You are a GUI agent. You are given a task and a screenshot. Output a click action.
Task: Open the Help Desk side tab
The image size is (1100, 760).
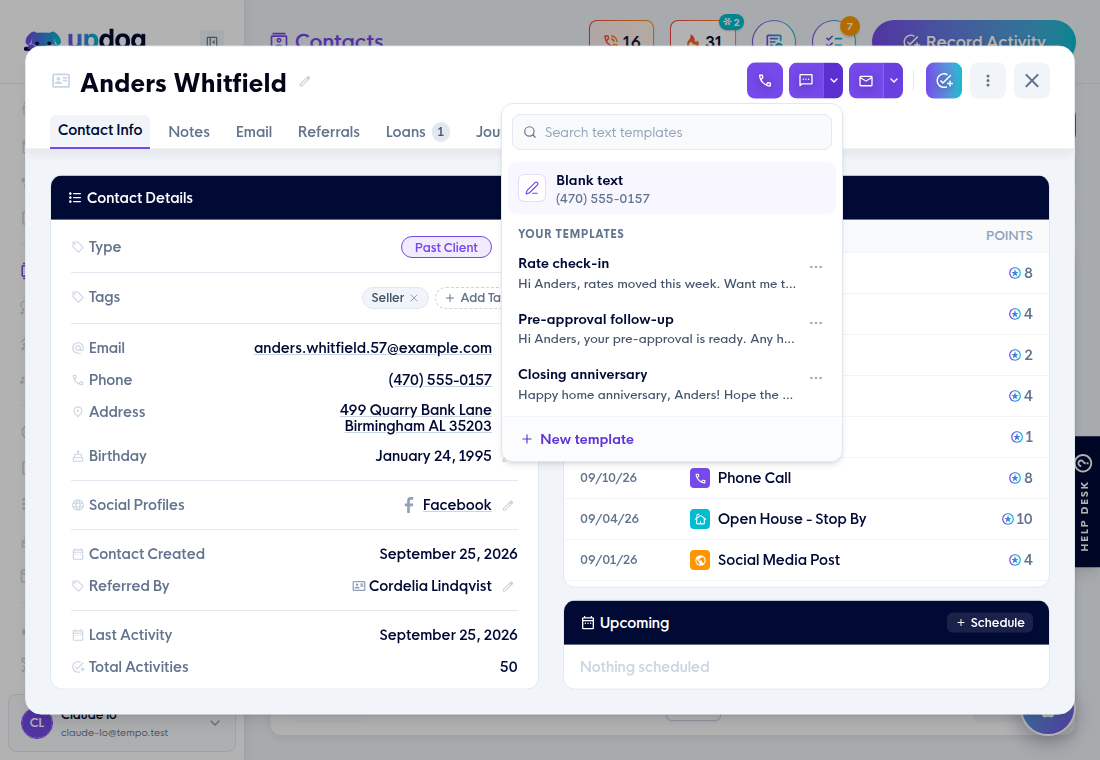1087,502
